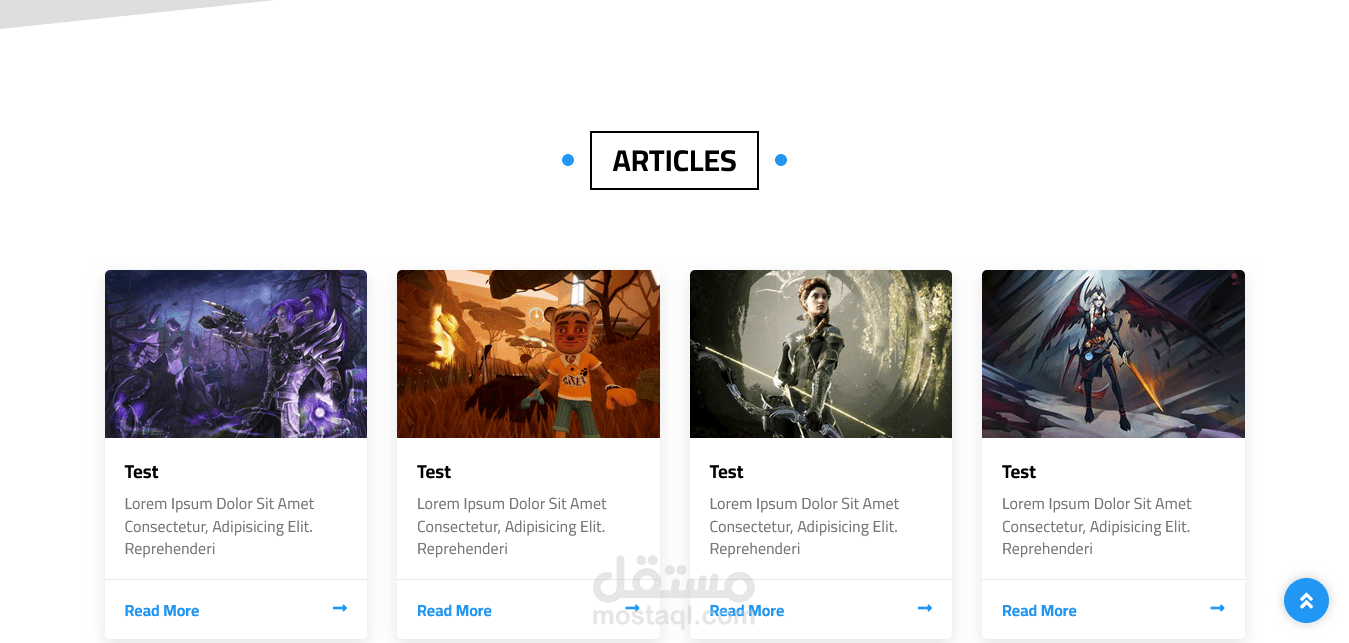Image resolution: width=1349 pixels, height=643 pixels.
Task: Click the arrow icon in the third article card
Action: coord(925,608)
